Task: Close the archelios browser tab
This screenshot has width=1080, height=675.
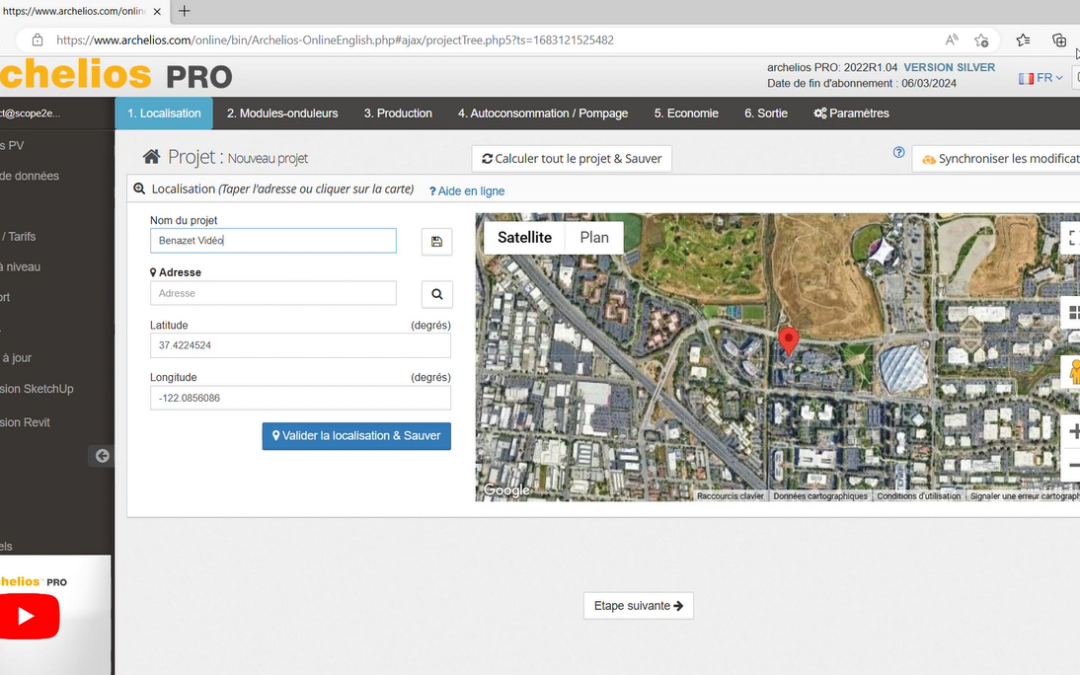Action: click(157, 11)
